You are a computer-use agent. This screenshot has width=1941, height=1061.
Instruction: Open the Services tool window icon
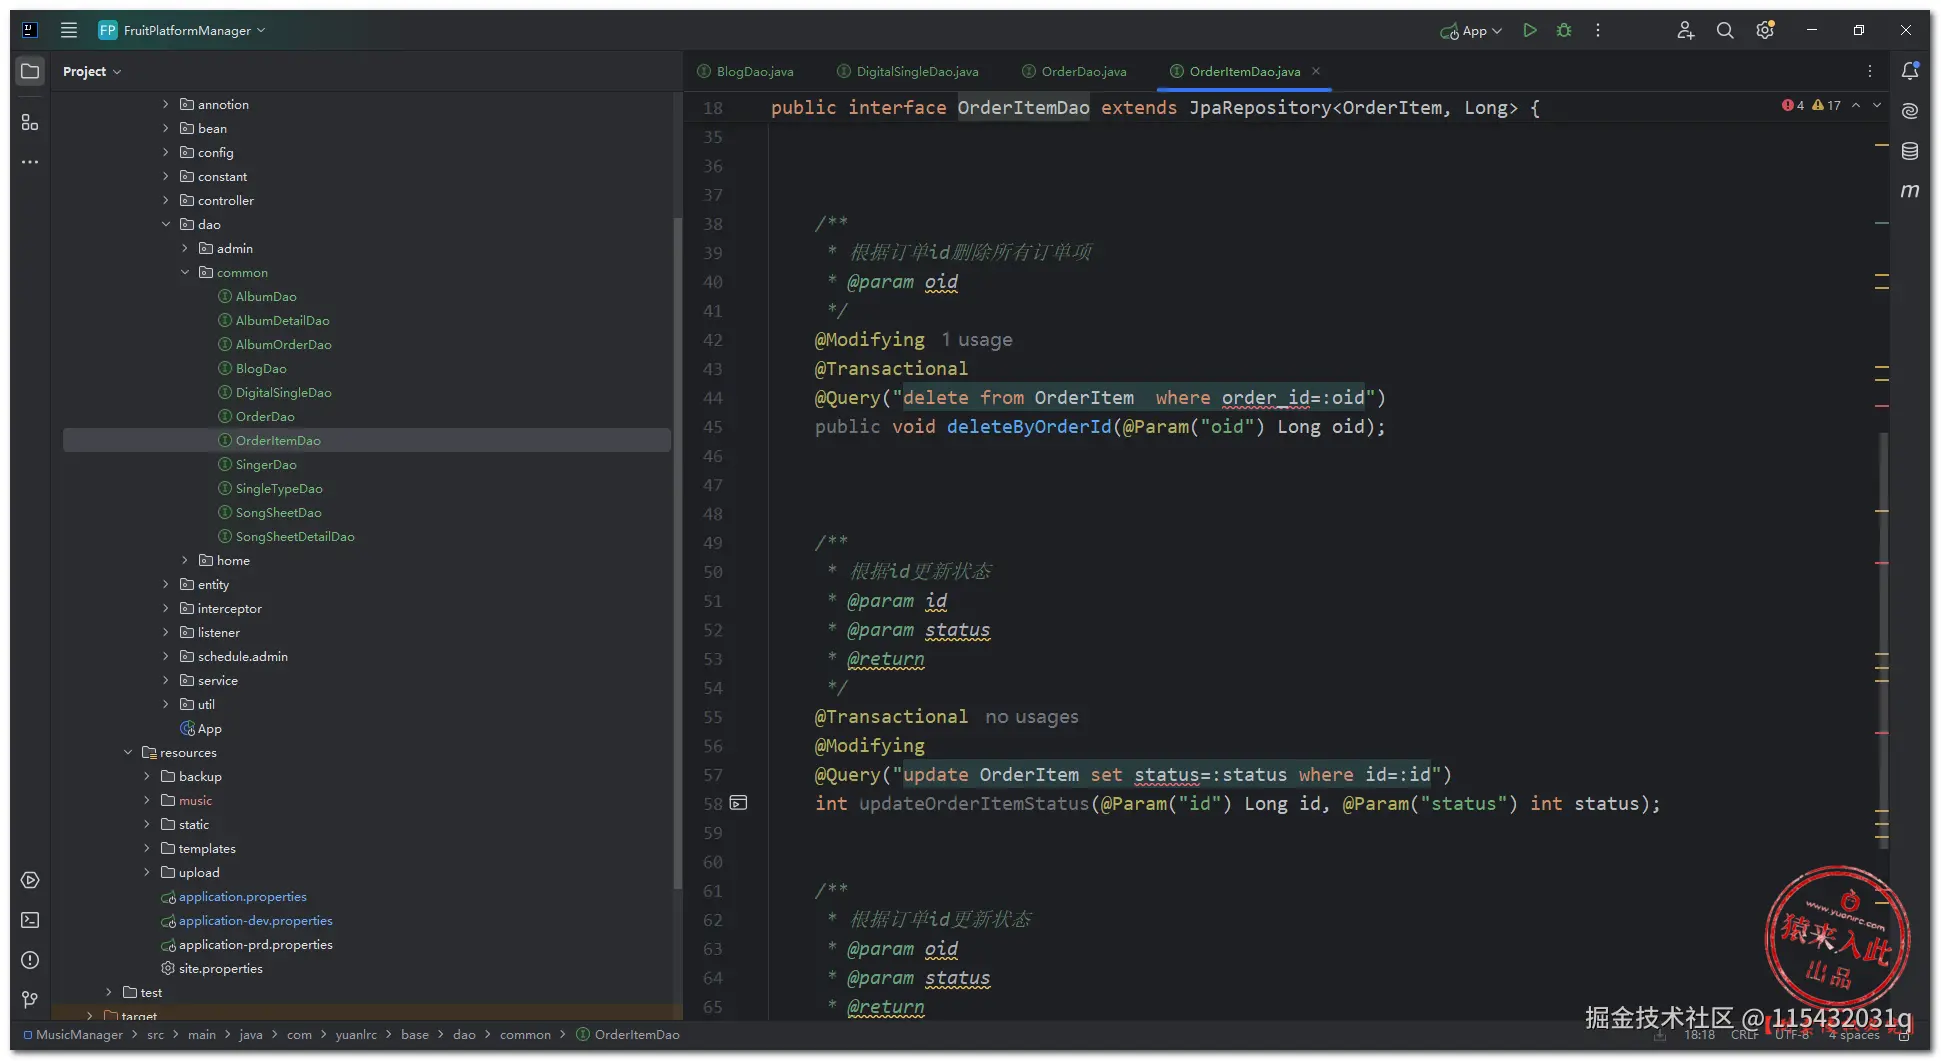tap(30, 880)
